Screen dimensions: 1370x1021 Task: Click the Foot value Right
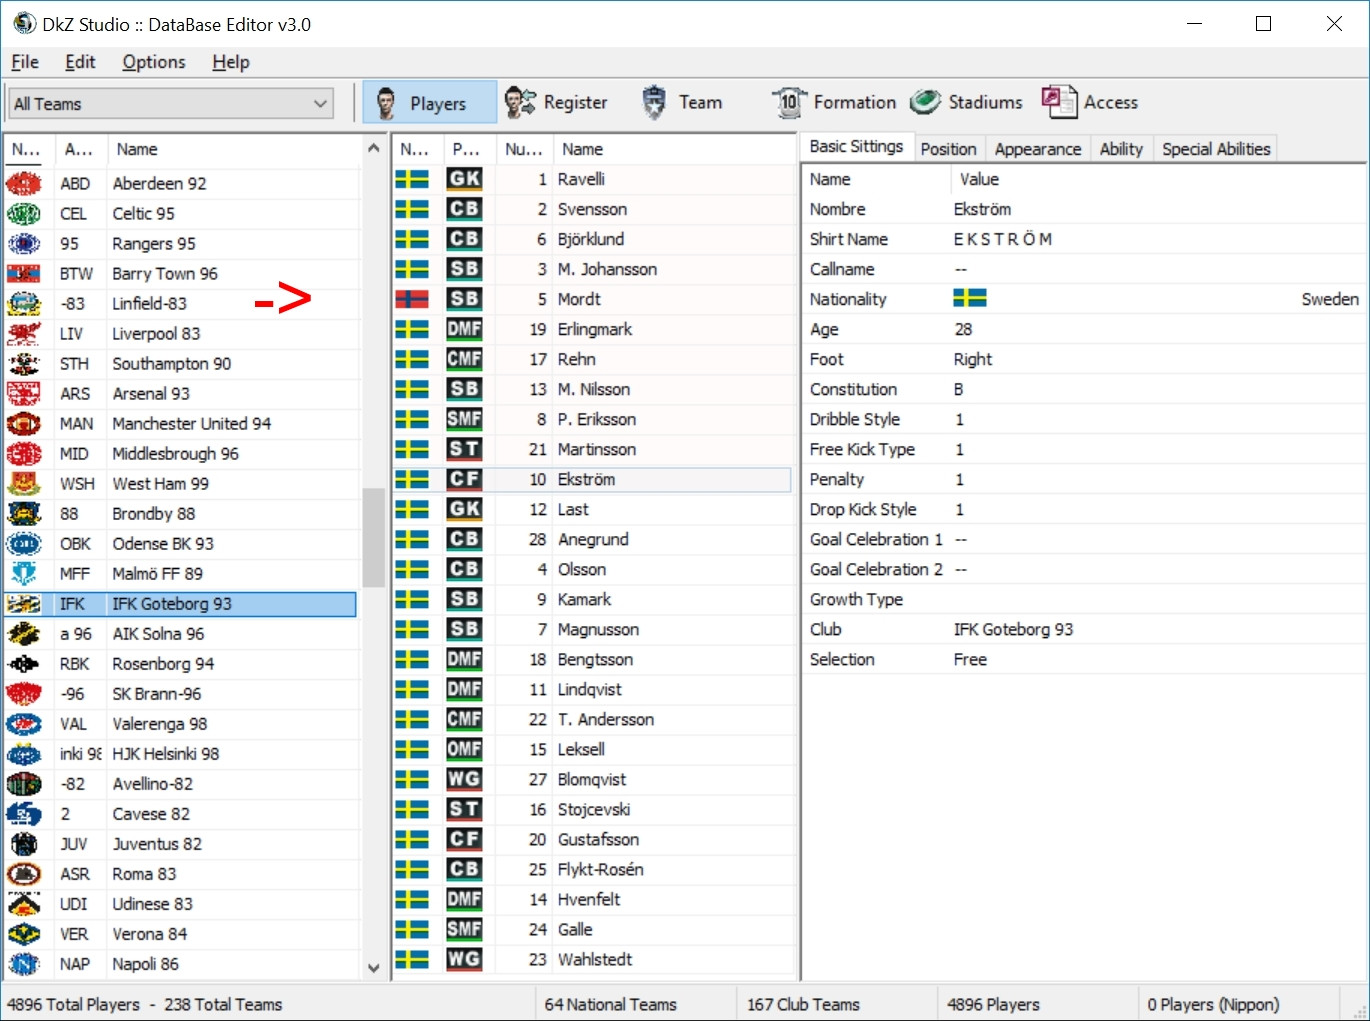973,359
